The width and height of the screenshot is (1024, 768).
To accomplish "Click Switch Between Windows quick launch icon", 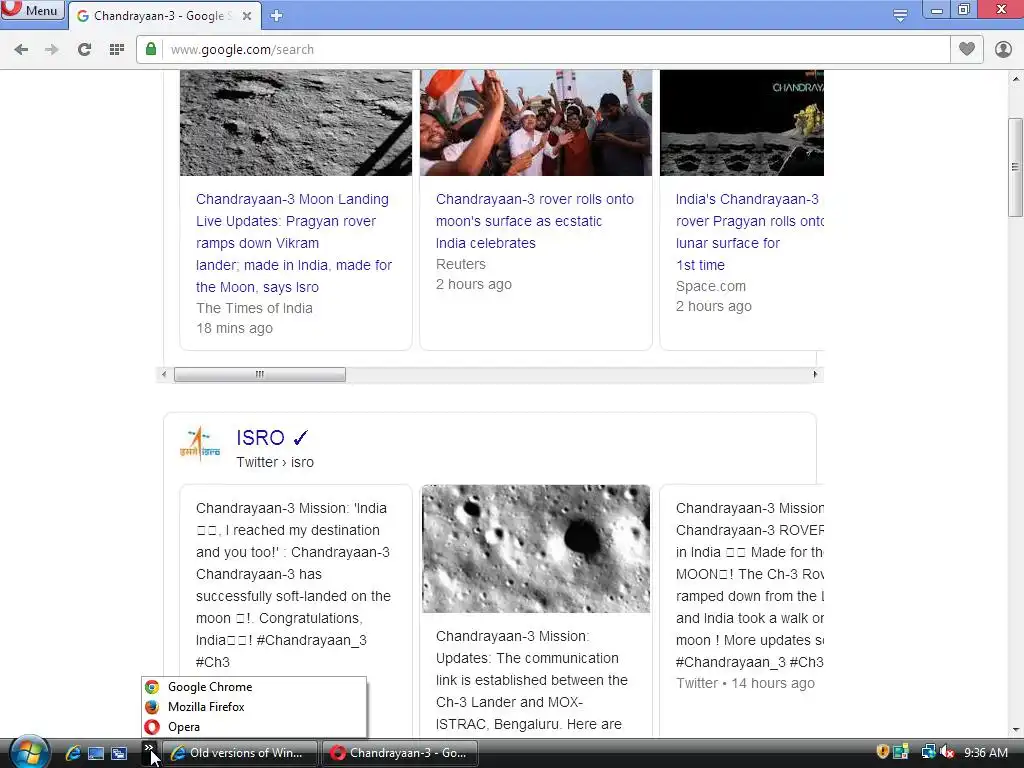I will point(119,753).
